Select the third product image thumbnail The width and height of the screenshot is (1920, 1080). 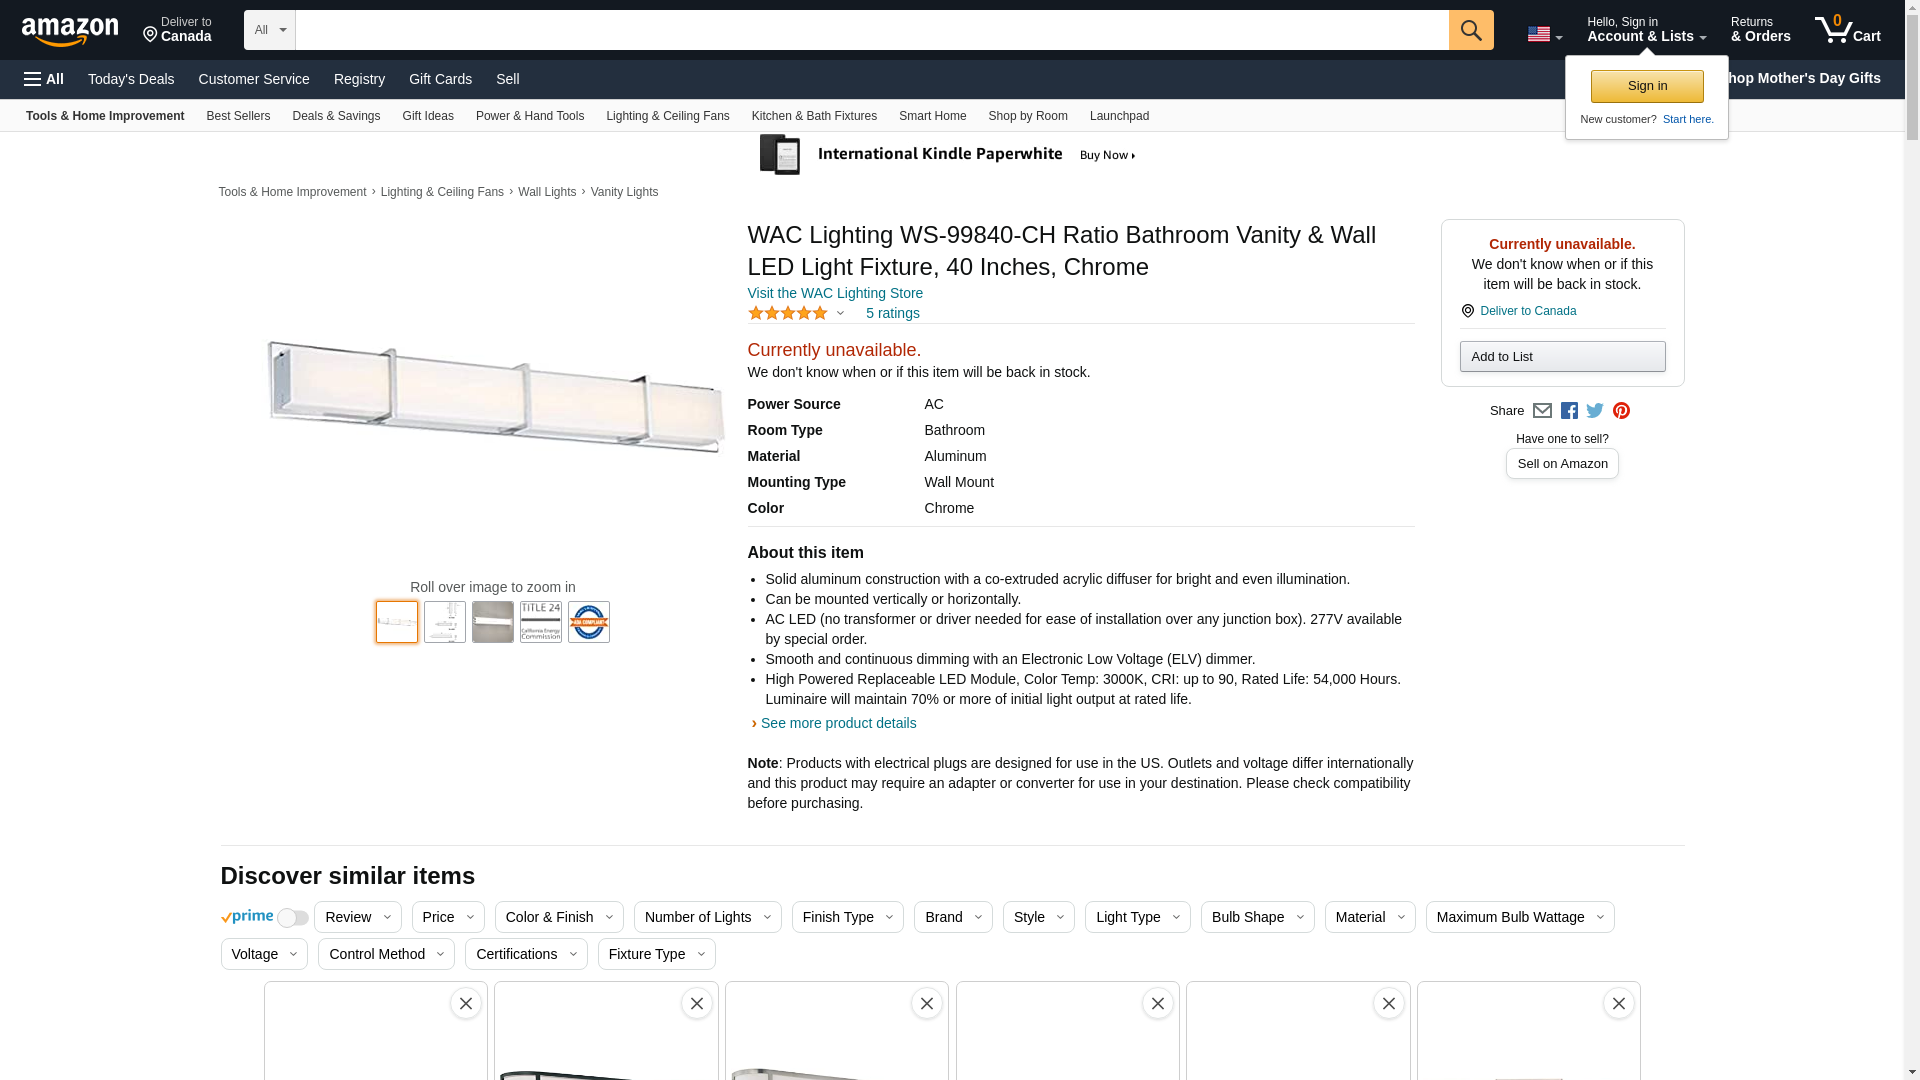pyautogui.click(x=493, y=622)
